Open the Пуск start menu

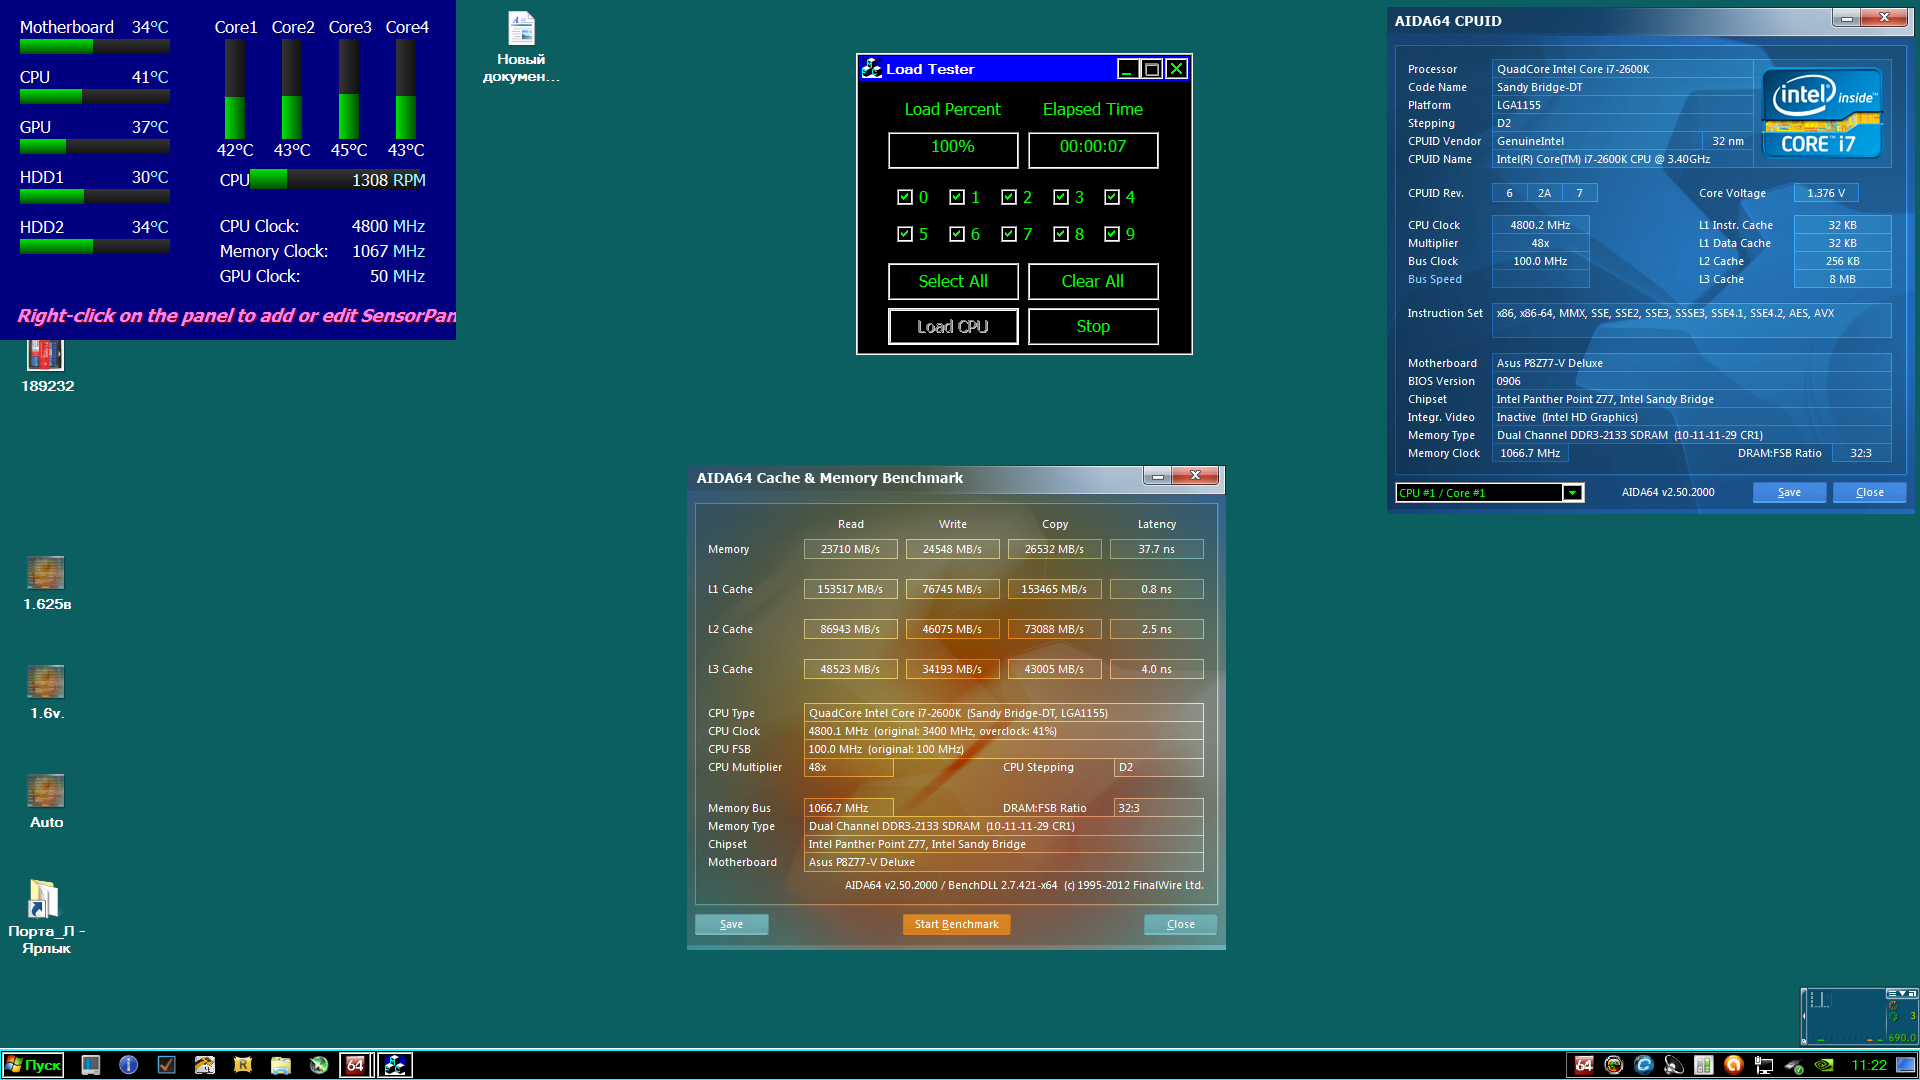tap(33, 1065)
